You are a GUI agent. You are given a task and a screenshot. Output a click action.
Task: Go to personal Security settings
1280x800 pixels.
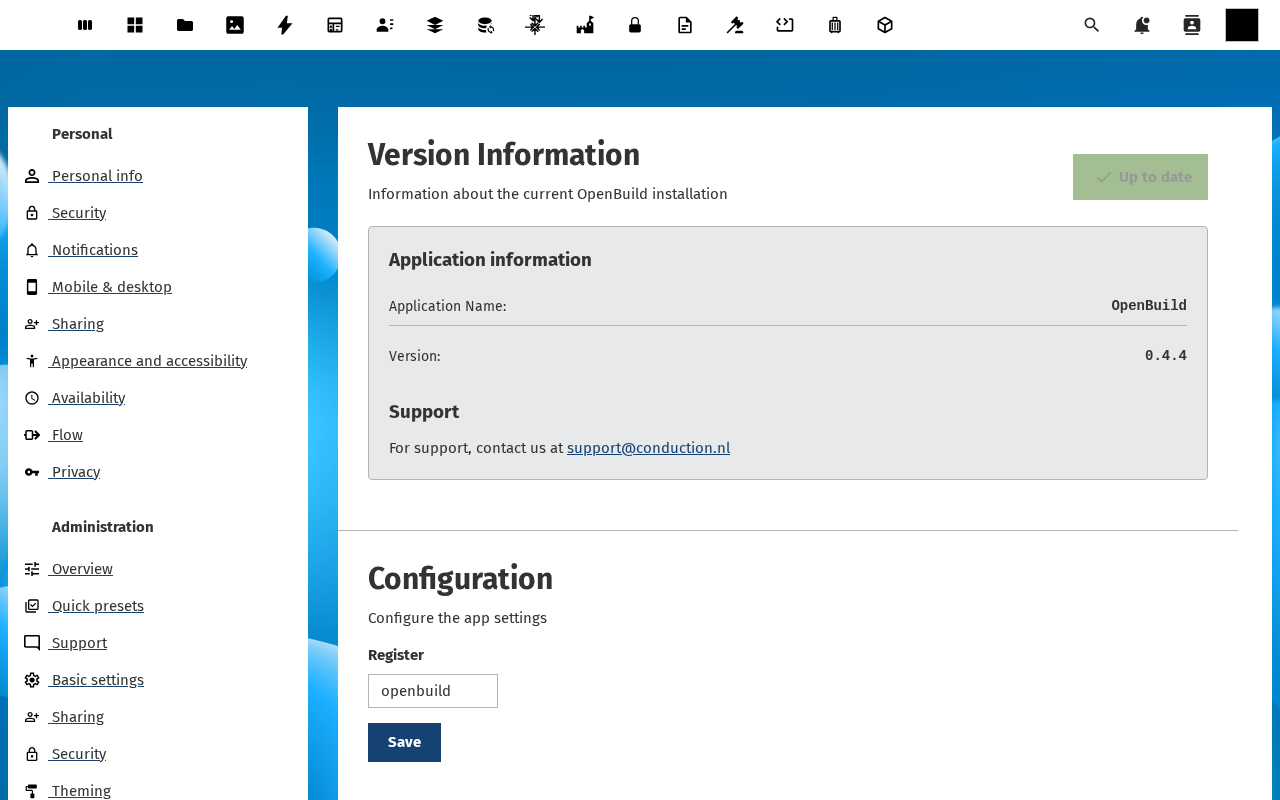(78, 213)
